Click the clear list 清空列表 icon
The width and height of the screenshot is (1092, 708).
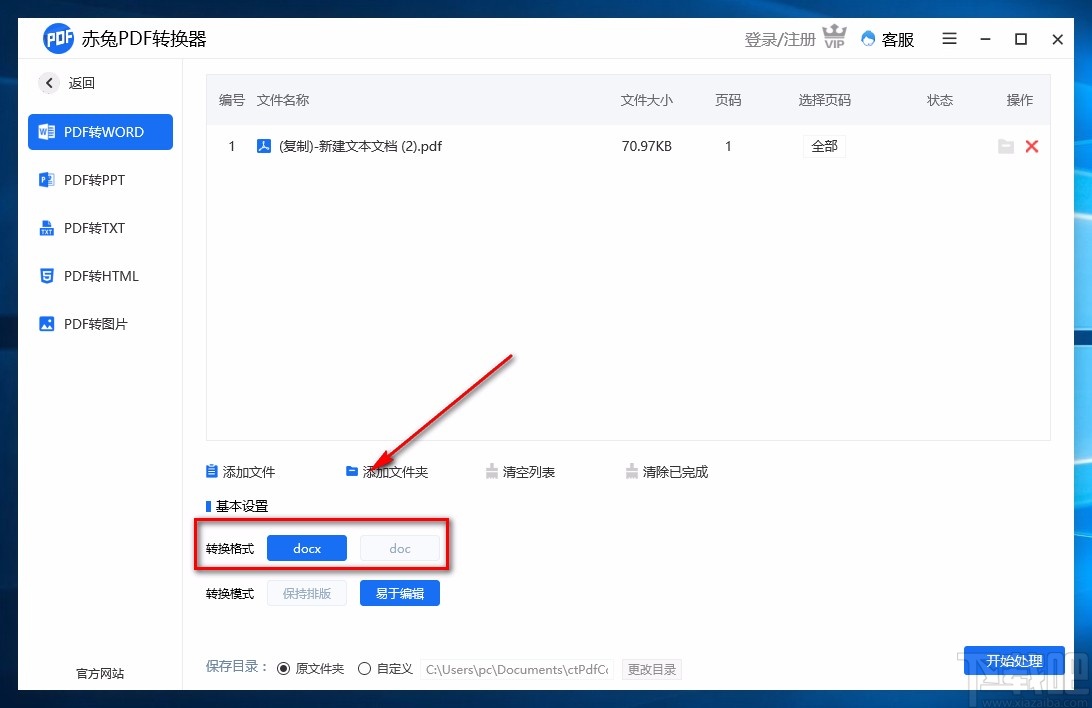click(491, 471)
